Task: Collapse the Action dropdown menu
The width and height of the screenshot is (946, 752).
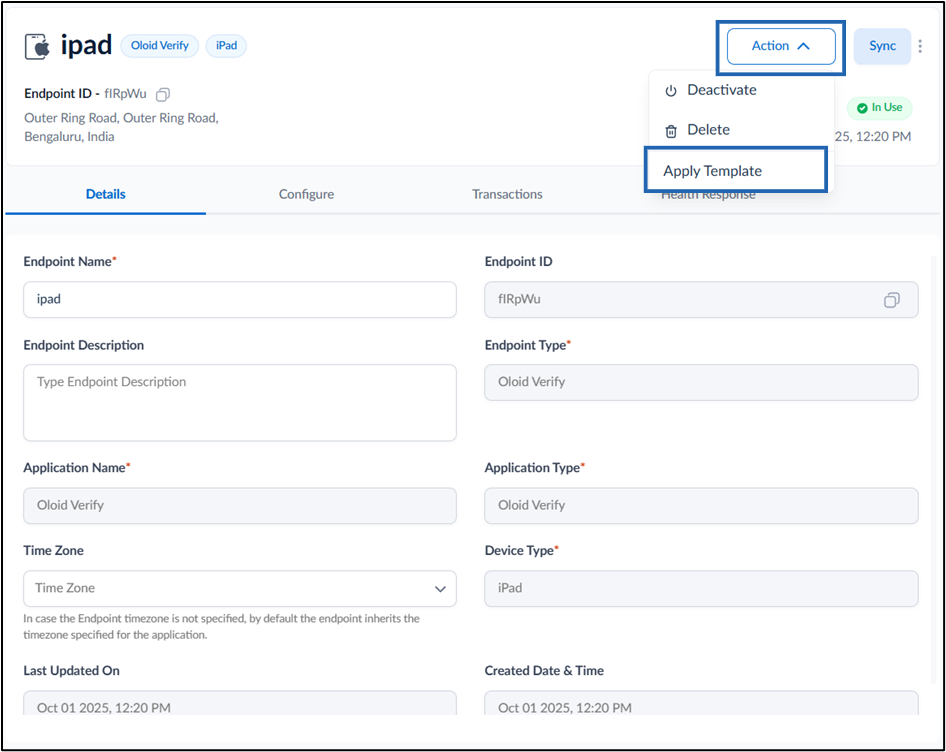Action: (781, 46)
